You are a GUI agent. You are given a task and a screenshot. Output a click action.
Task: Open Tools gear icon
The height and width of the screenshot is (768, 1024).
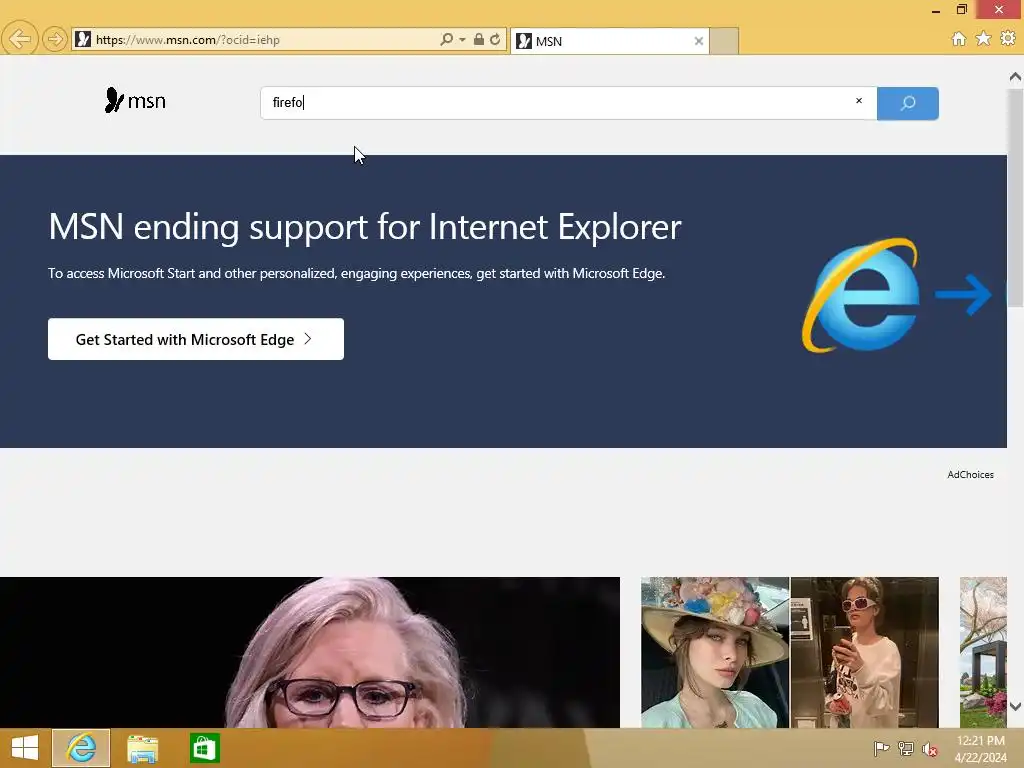tap(1008, 39)
